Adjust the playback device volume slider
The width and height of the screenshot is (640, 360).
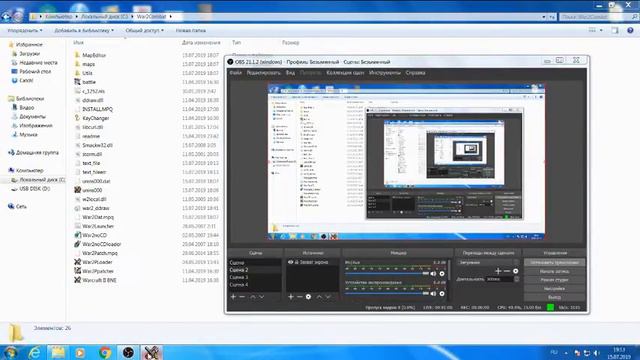pyautogui.click(x=387, y=293)
